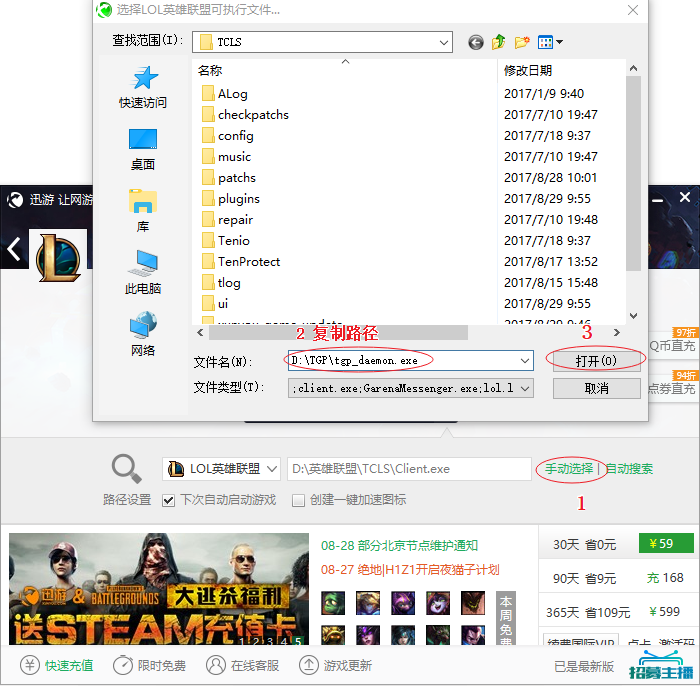Enable 创建一键加速图标 checkbox

coord(298,500)
